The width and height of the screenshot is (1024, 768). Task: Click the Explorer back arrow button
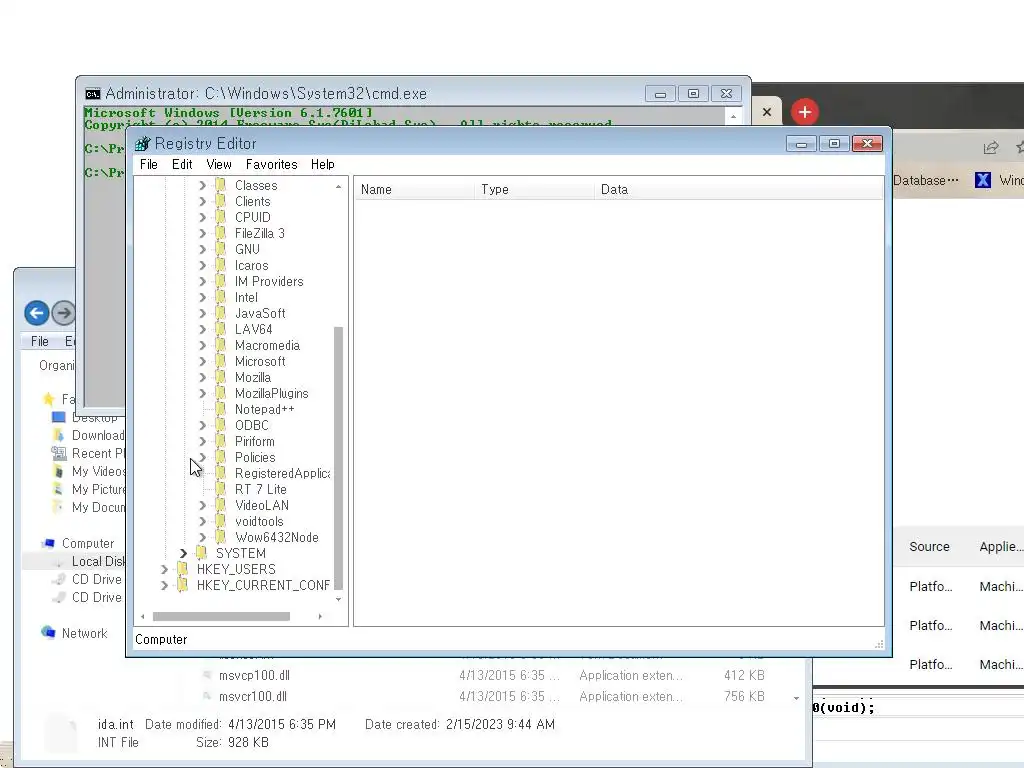point(37,313)
